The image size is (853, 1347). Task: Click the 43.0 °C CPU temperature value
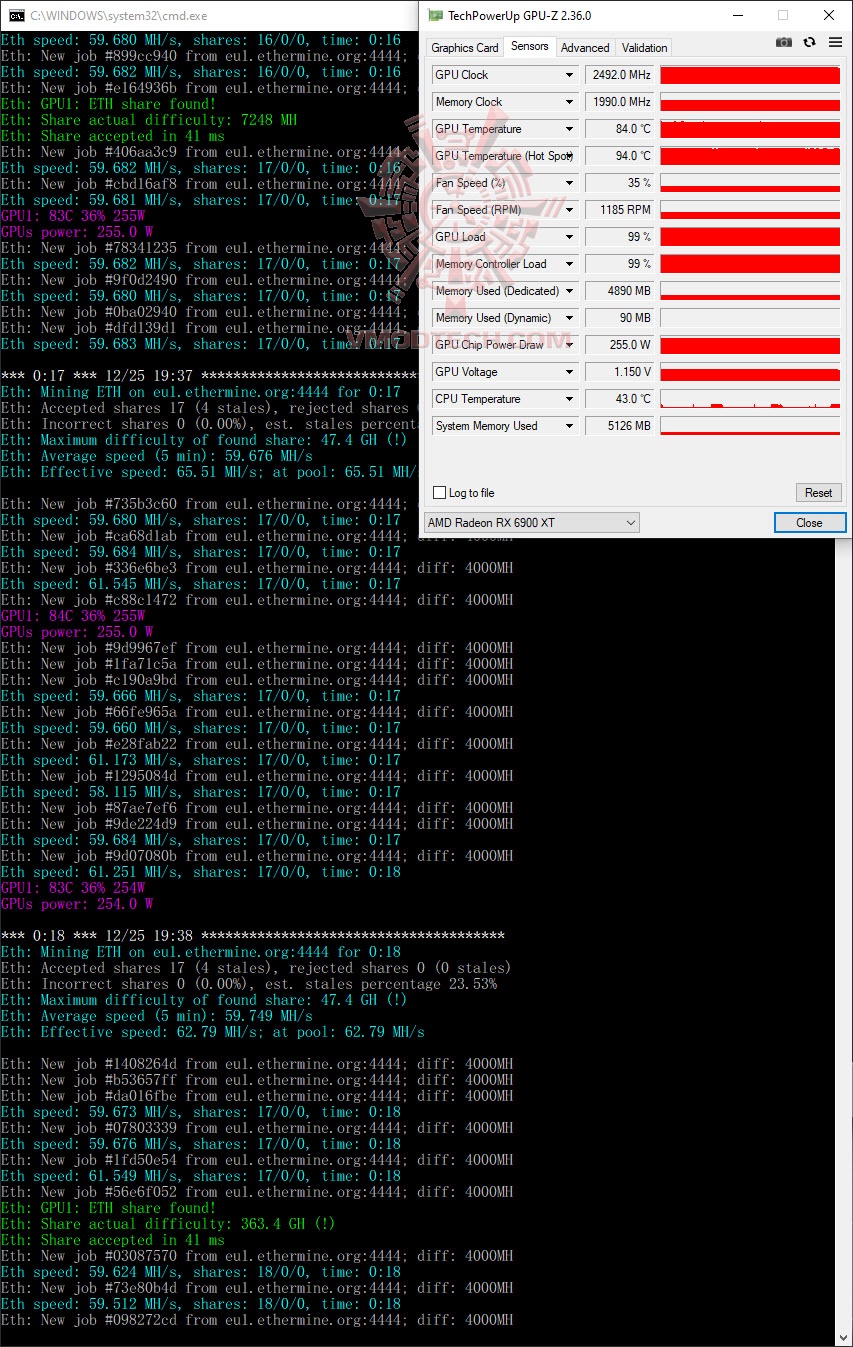tap(620, 399)
